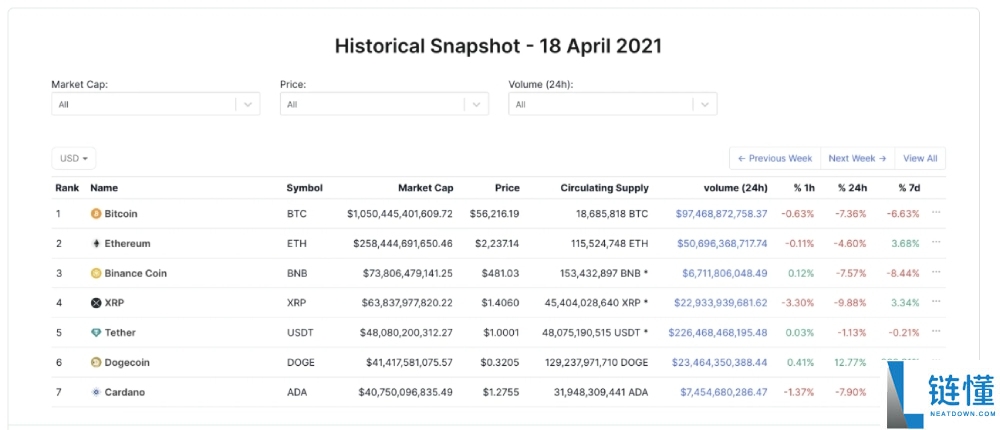Expand the Volume (24h) dropdown chevron
The height and width of the screenshot is (430, 1000).
click(705, 105)
